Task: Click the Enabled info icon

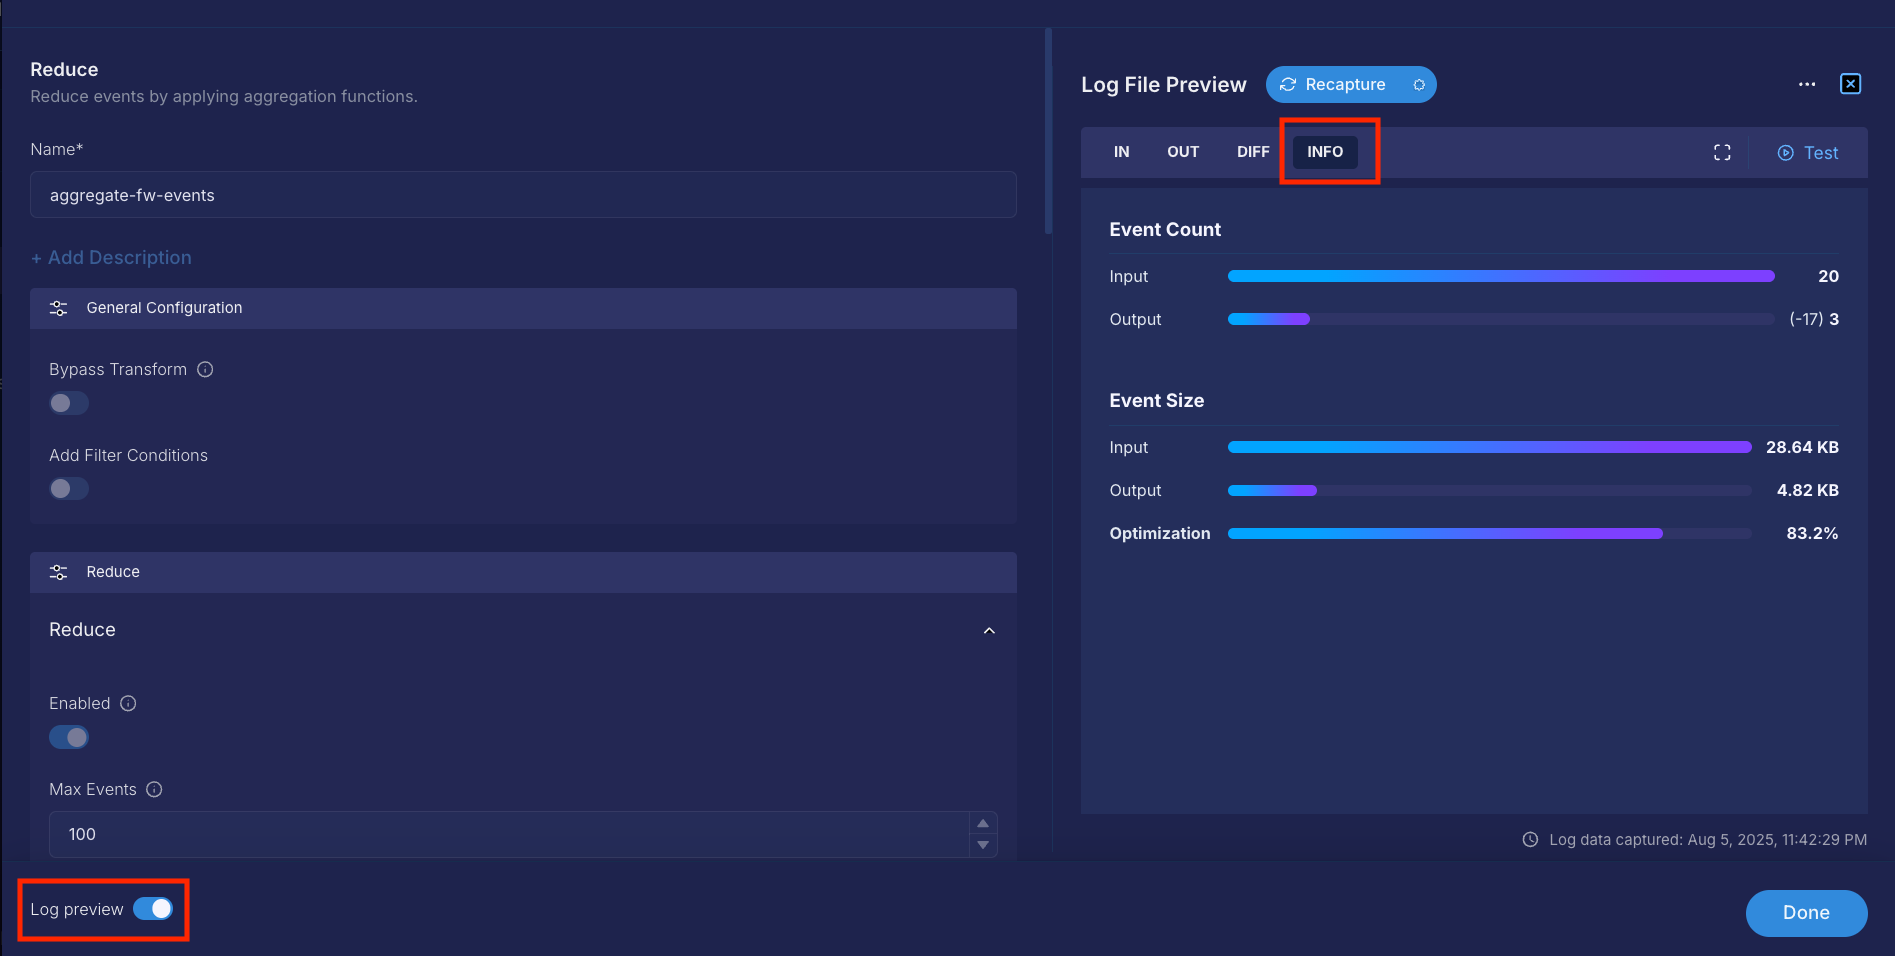Action: 128,703
